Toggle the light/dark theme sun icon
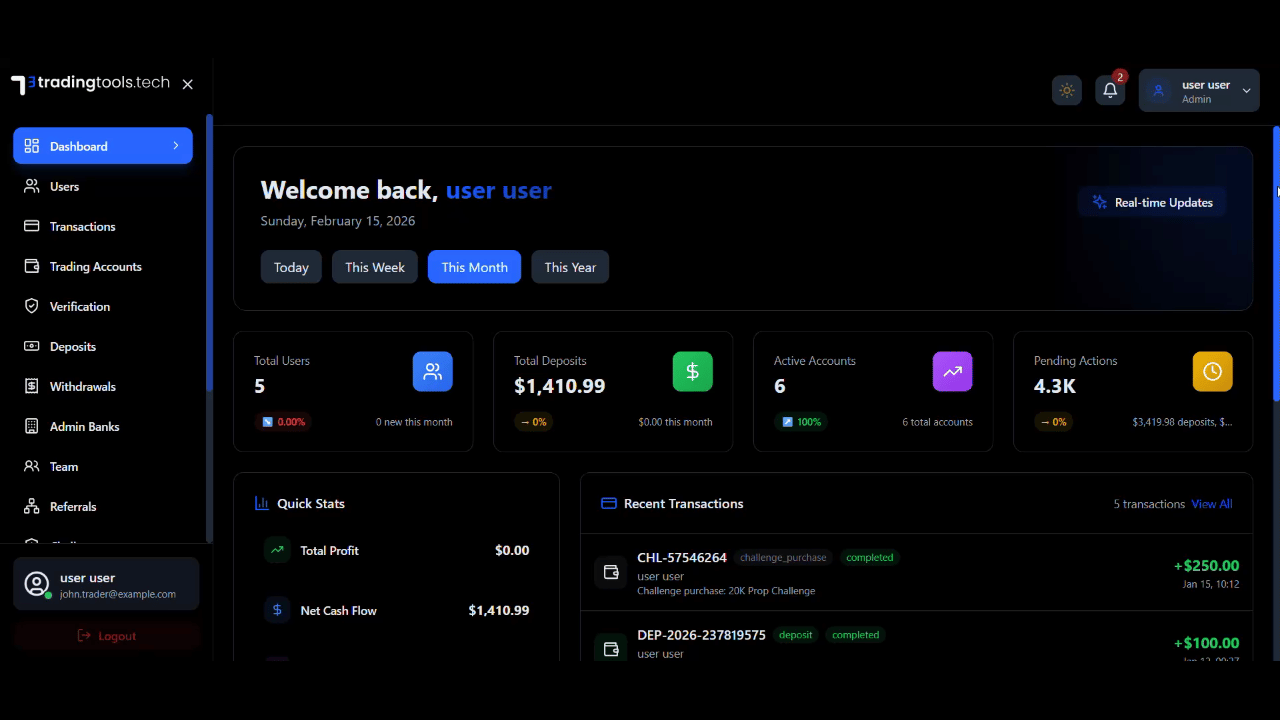This screenshot has height=720, width=1280. (1067, 91)
